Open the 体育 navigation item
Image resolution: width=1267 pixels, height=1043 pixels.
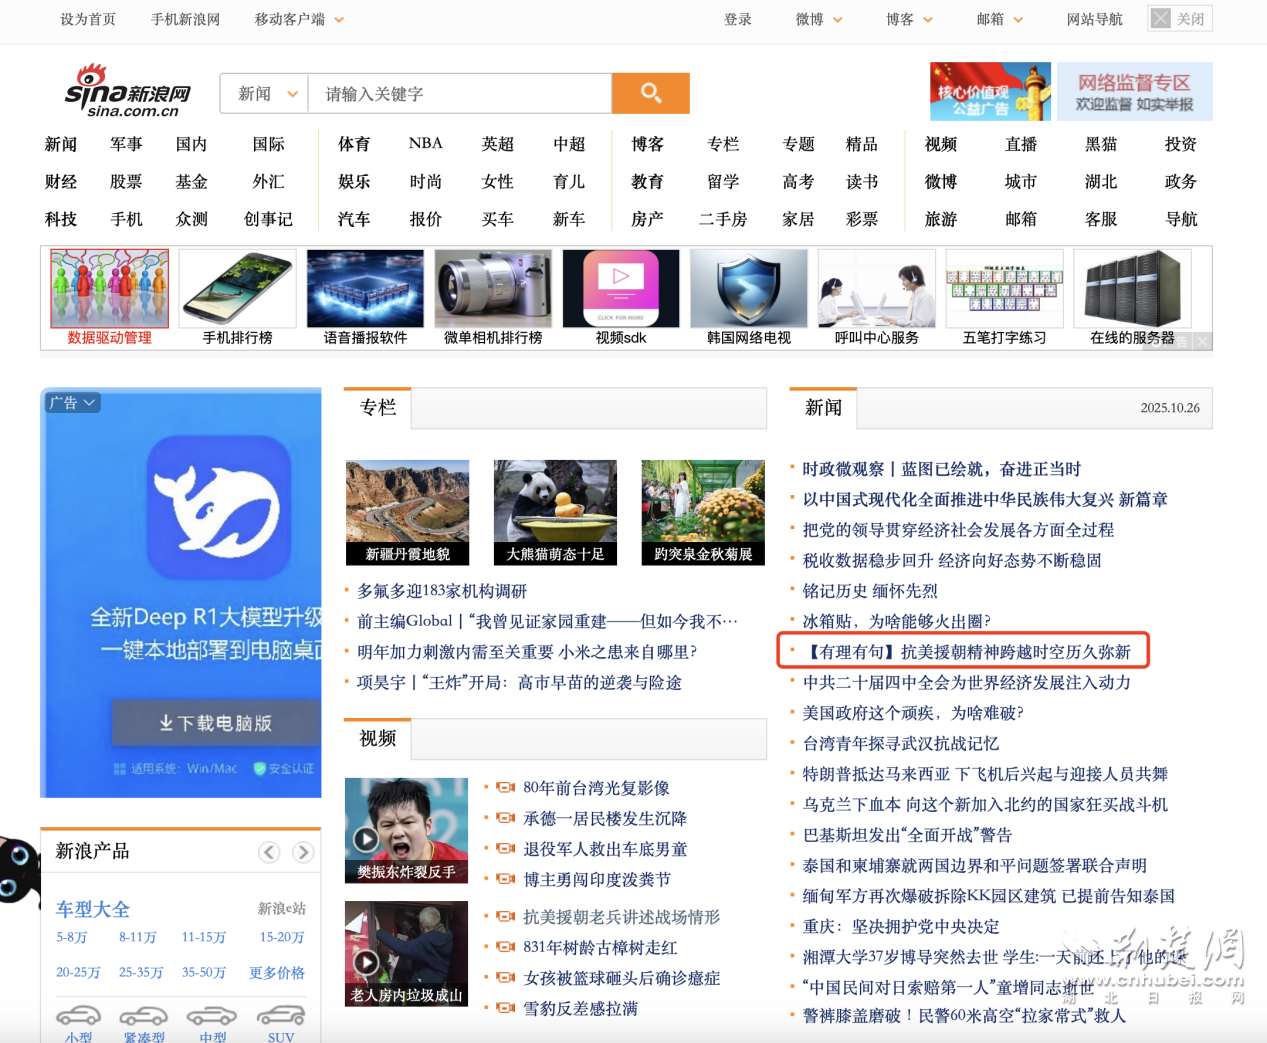pos(354,144)
